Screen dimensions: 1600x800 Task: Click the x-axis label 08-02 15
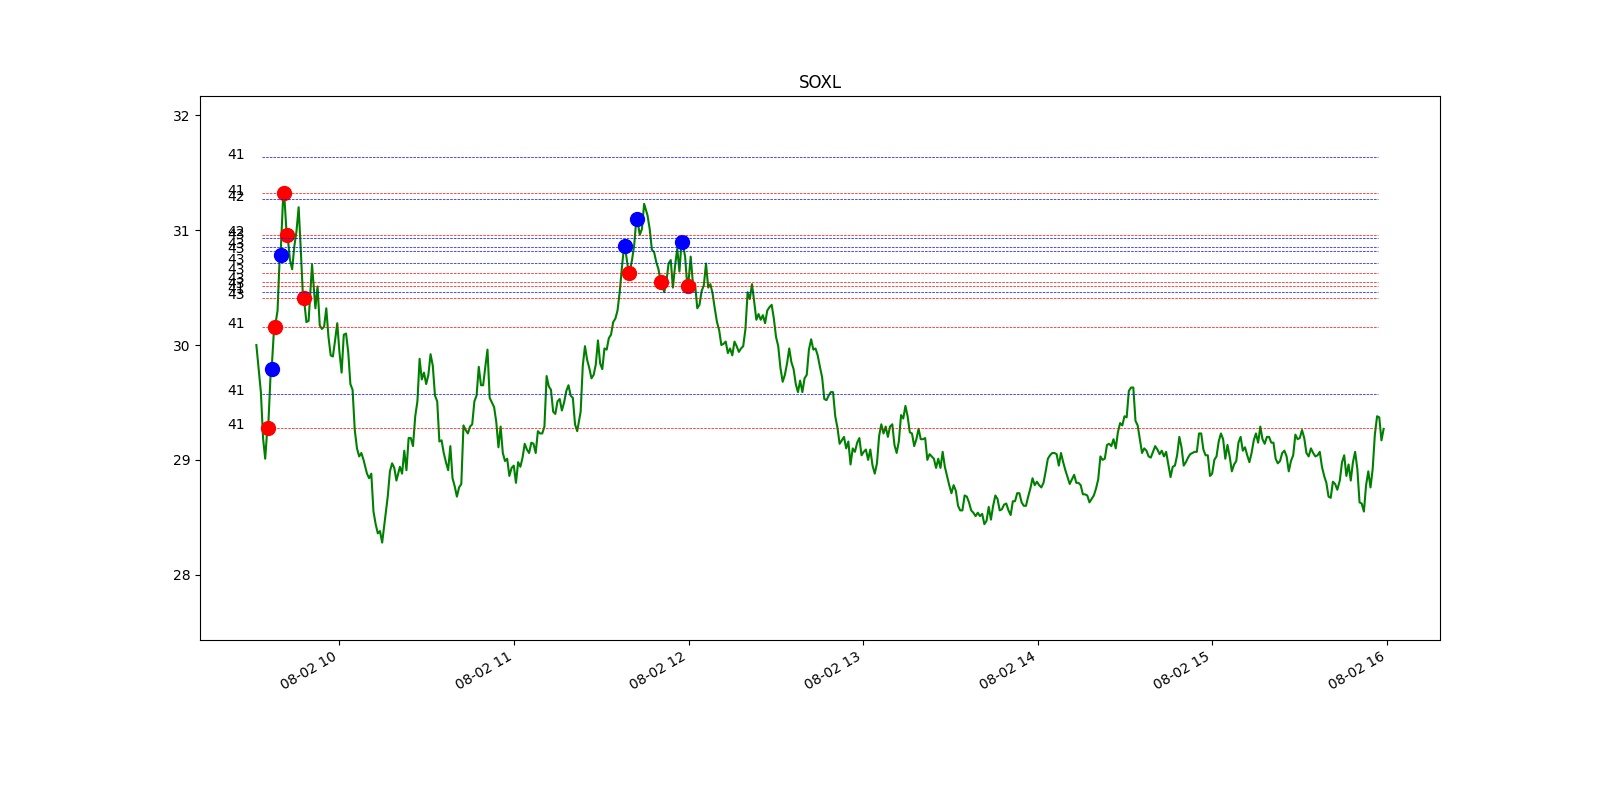[1182, 670]
